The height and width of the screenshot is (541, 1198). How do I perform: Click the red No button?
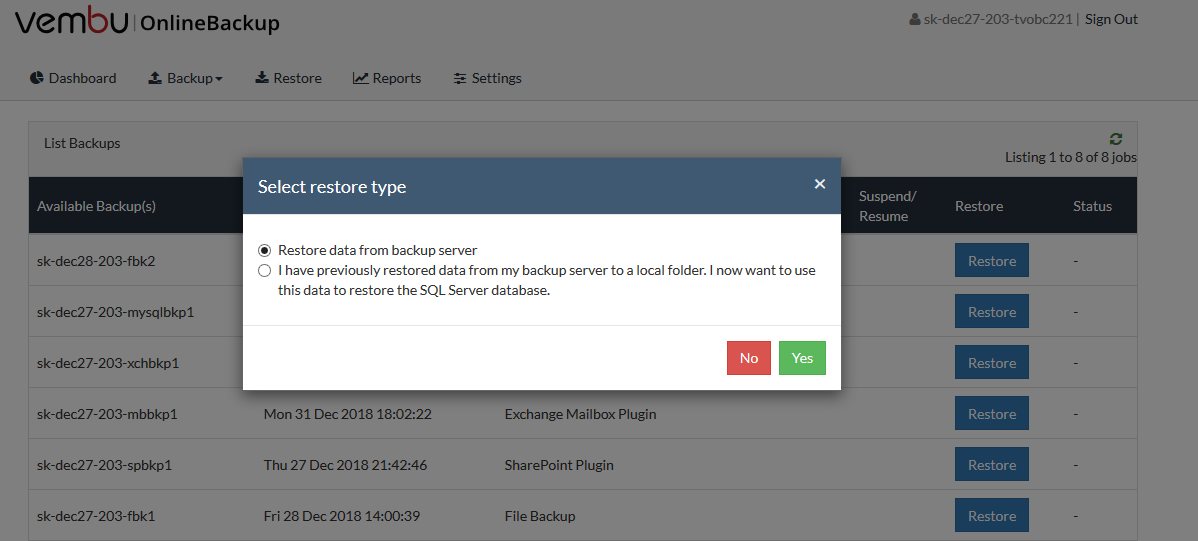pyautogui.click(x=749, y=358)
